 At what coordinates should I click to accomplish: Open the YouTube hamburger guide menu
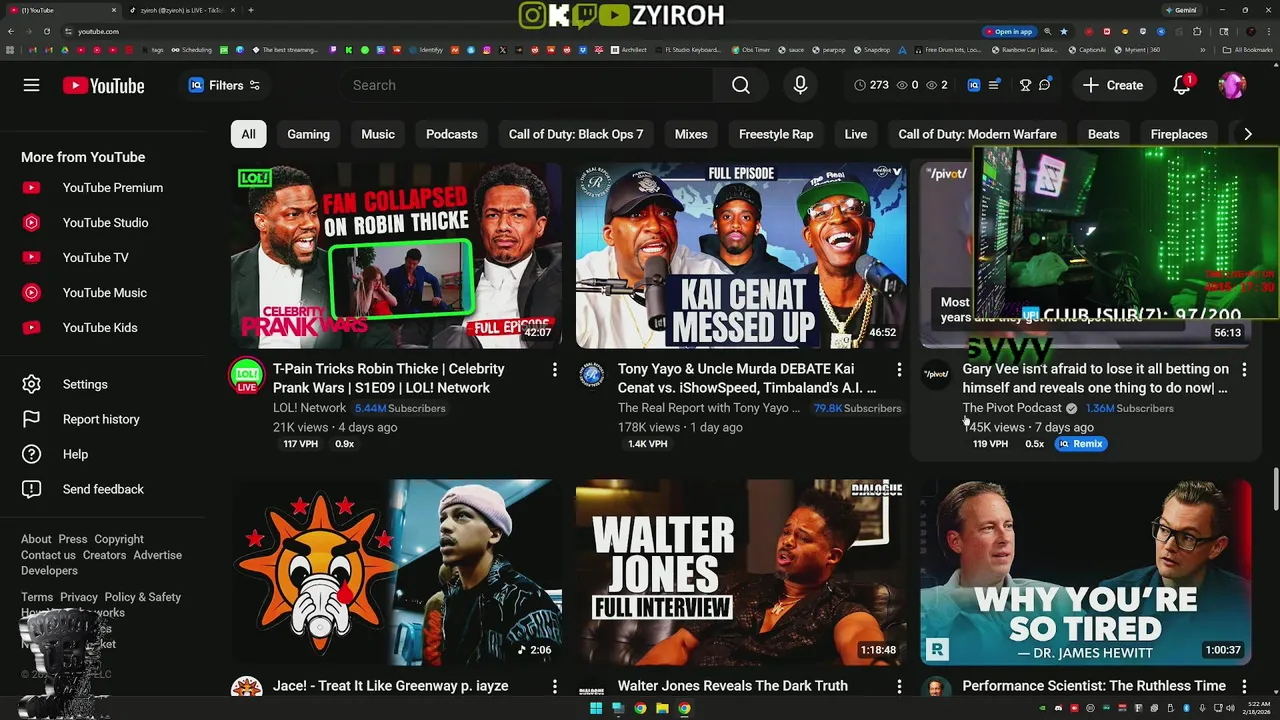(x=31, y=85)
